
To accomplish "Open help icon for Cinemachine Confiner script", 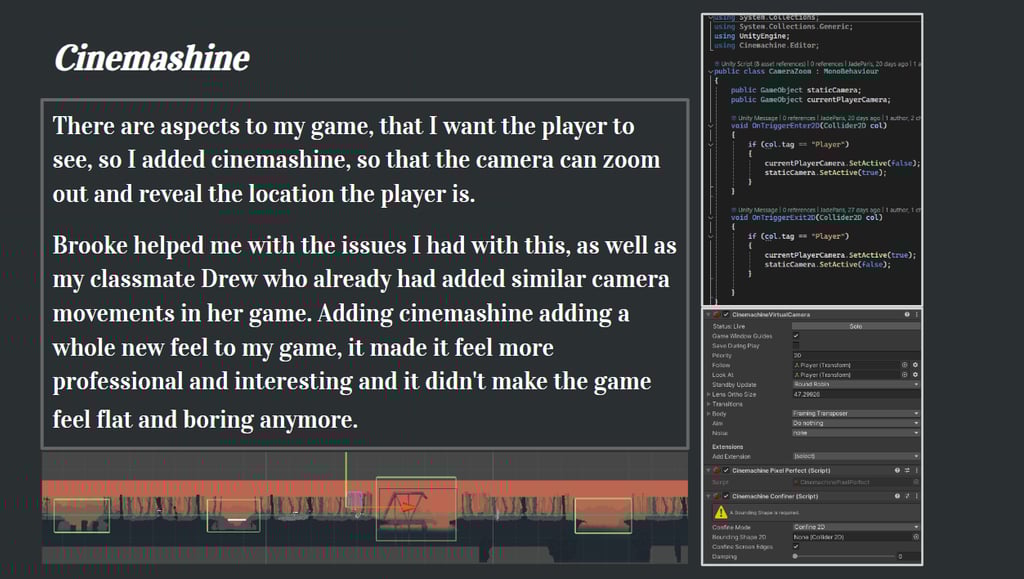I will coord(897,496).
